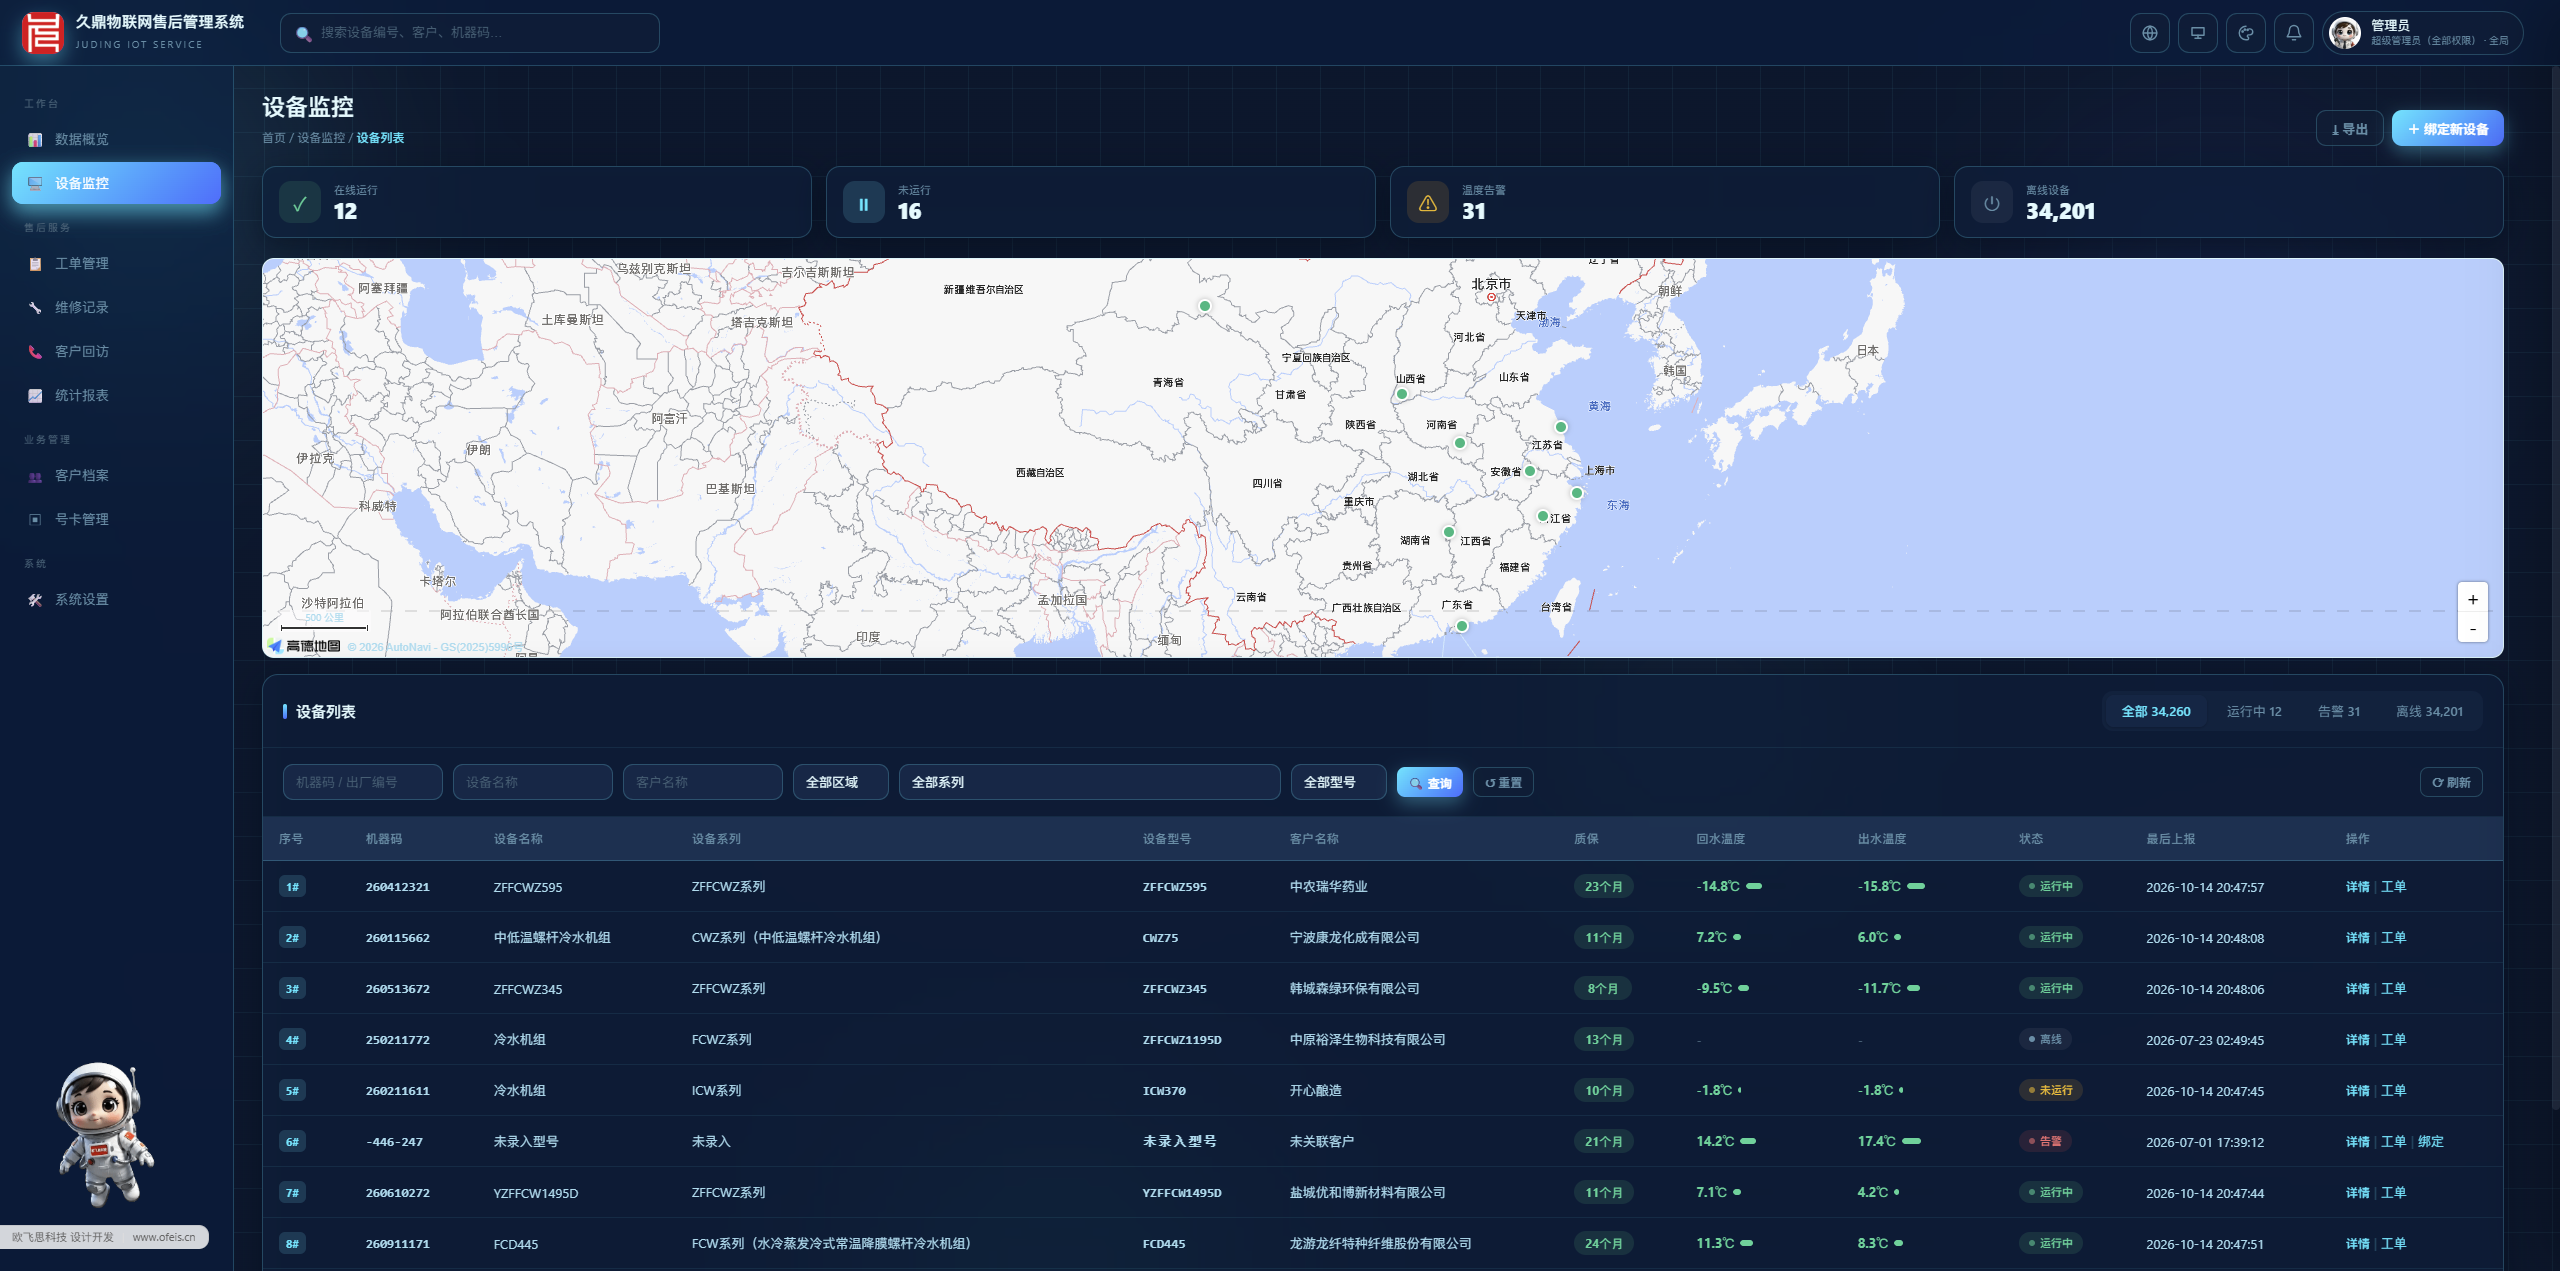
Task: Switch to the 离线 34,201 tab
Action: [x=2429, y=711]
